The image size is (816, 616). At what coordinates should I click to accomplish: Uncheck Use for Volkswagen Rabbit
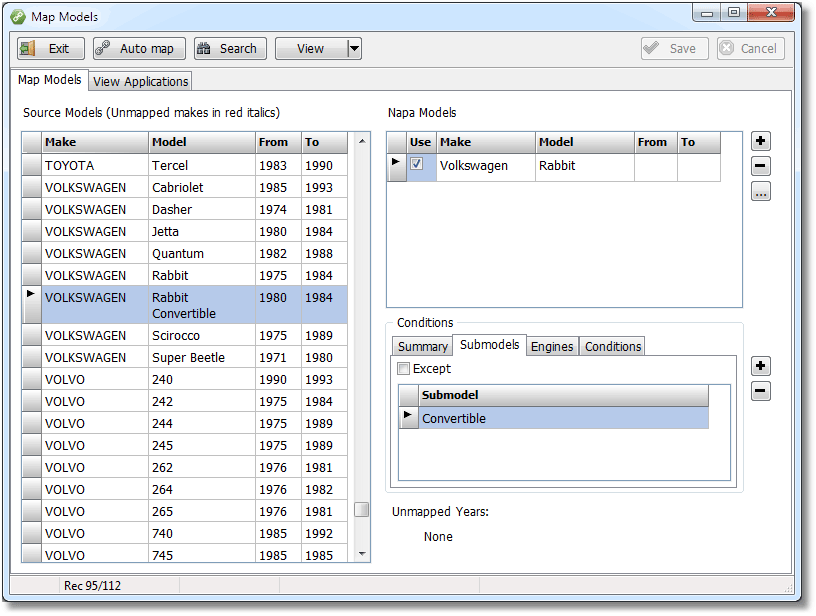pyautogui.click(x=417, y=164)
